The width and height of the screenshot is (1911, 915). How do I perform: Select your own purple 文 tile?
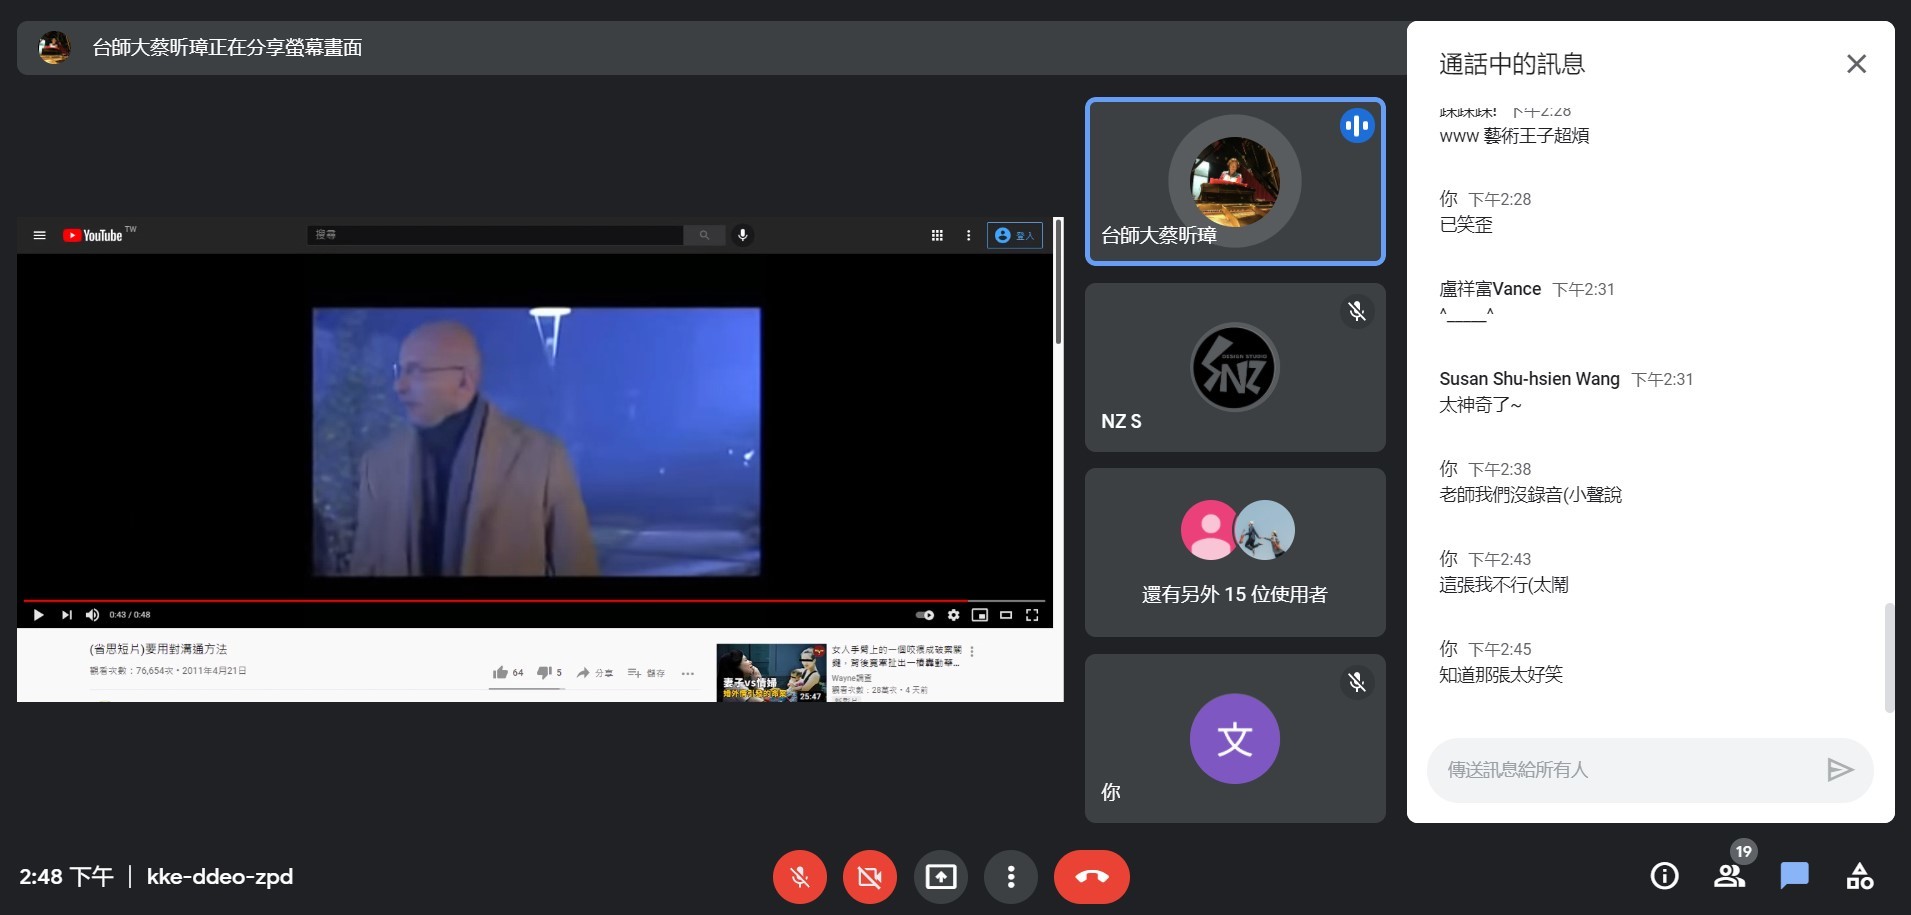tap(1235, 738)
